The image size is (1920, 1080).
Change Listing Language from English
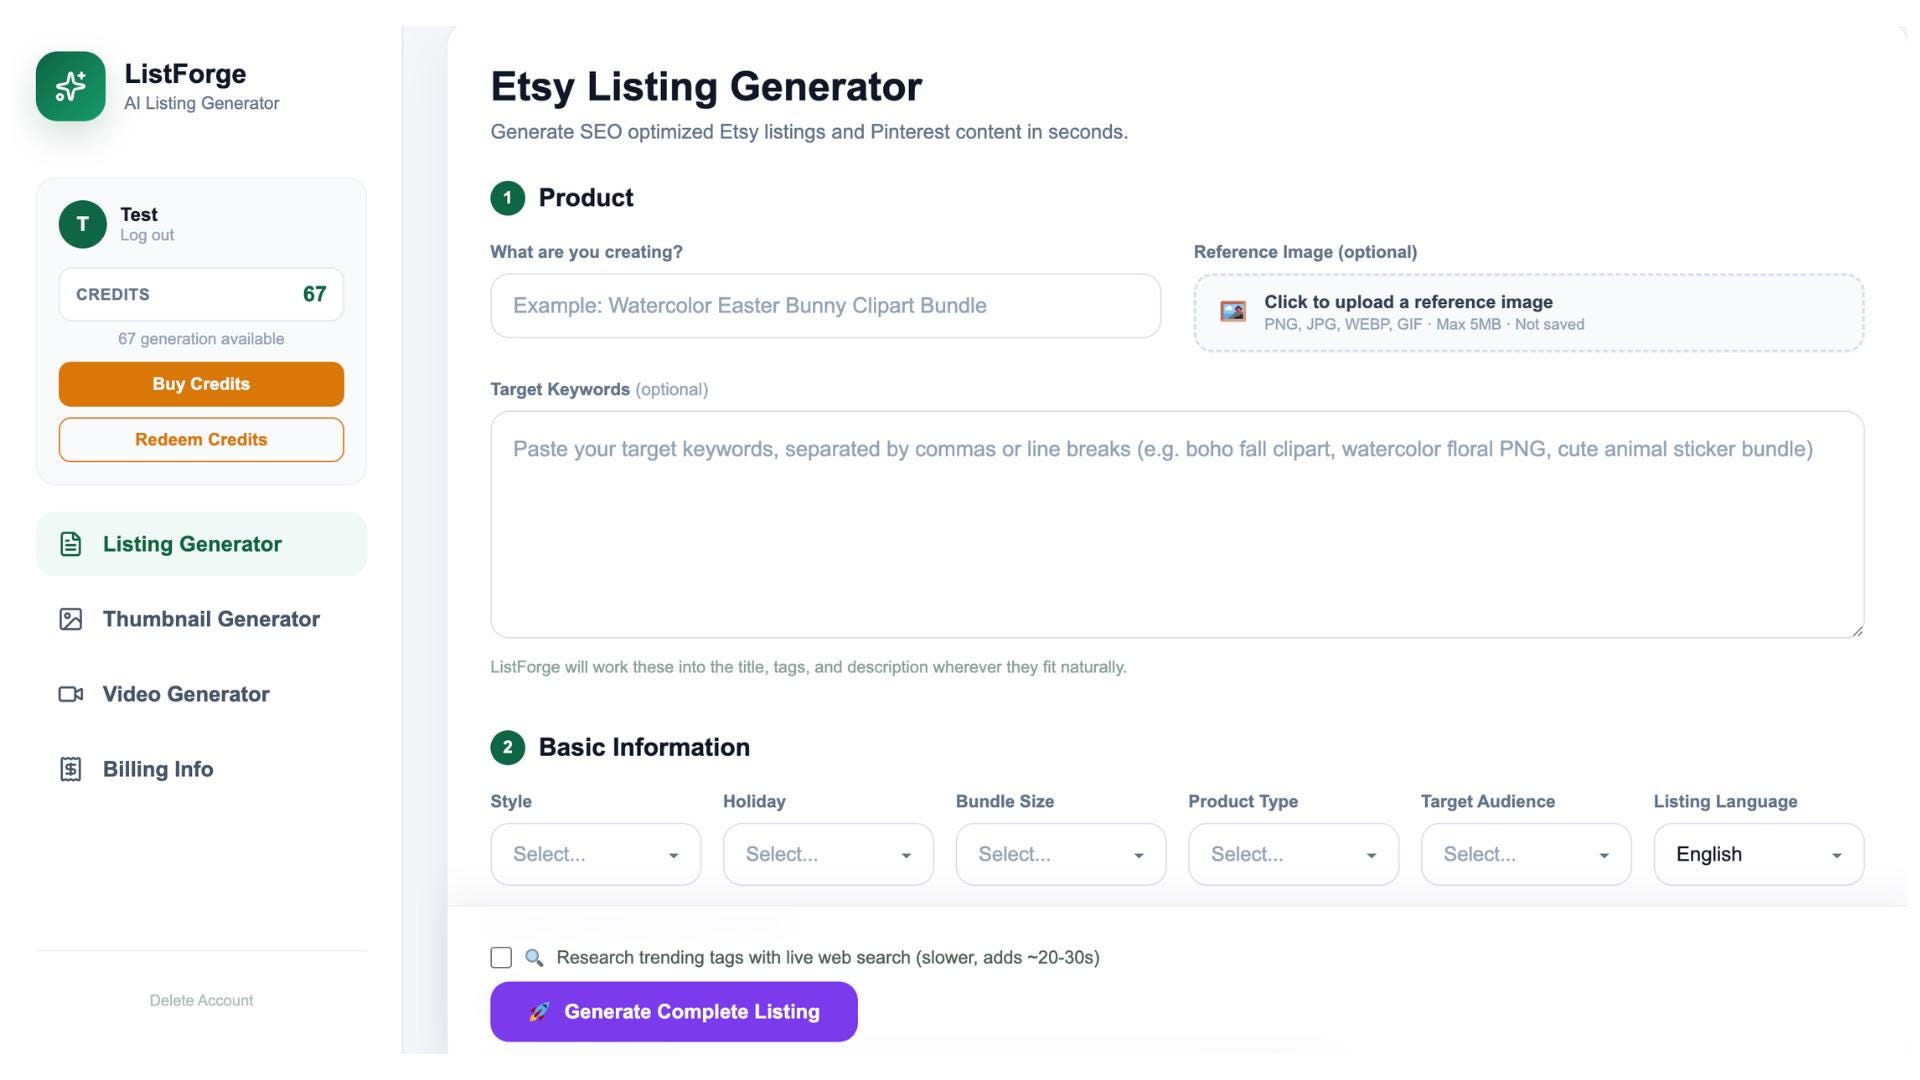pyautogui.click(x=1758, y=854)
